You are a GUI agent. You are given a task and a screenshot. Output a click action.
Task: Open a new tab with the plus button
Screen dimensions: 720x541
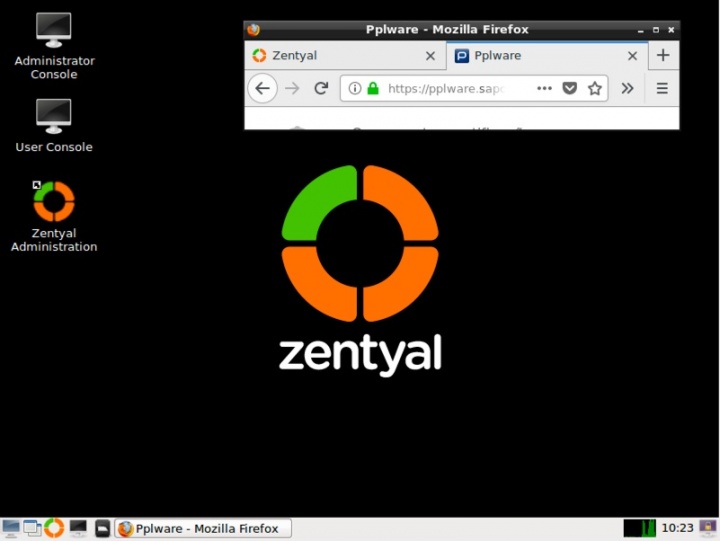click(x=663, y=56)
